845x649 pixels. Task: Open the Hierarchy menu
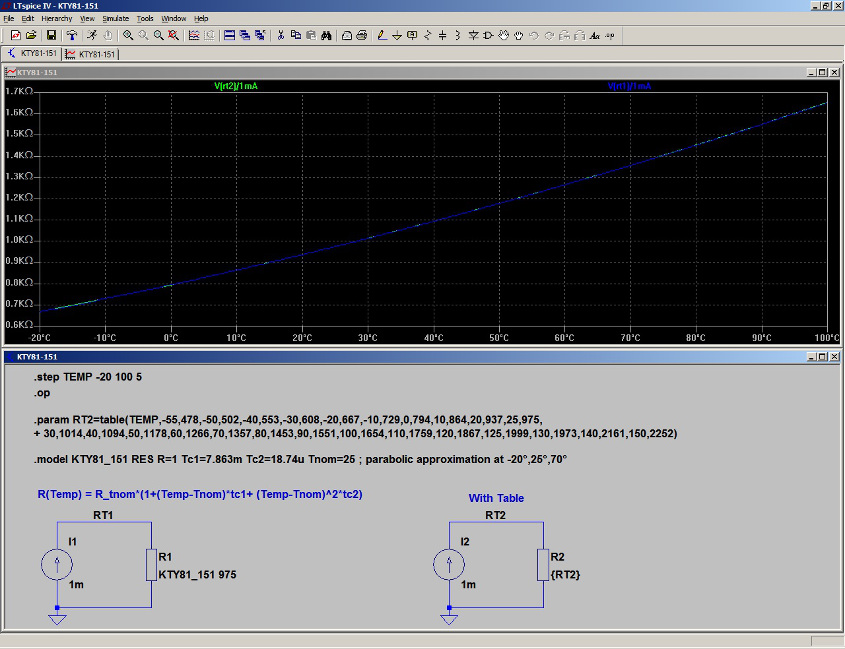(56, 18)
